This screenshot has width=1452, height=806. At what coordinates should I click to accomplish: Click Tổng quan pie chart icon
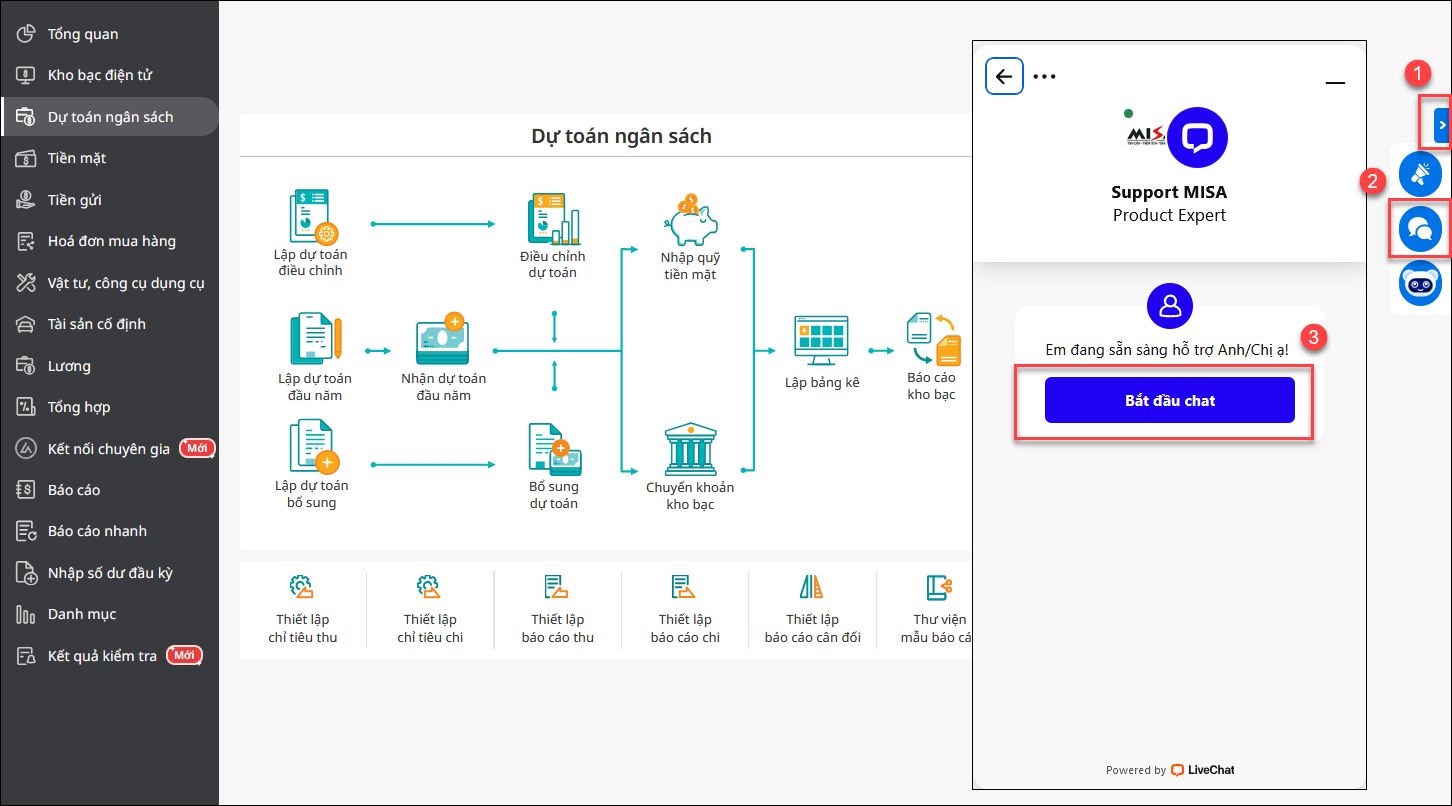coord(27,34)
